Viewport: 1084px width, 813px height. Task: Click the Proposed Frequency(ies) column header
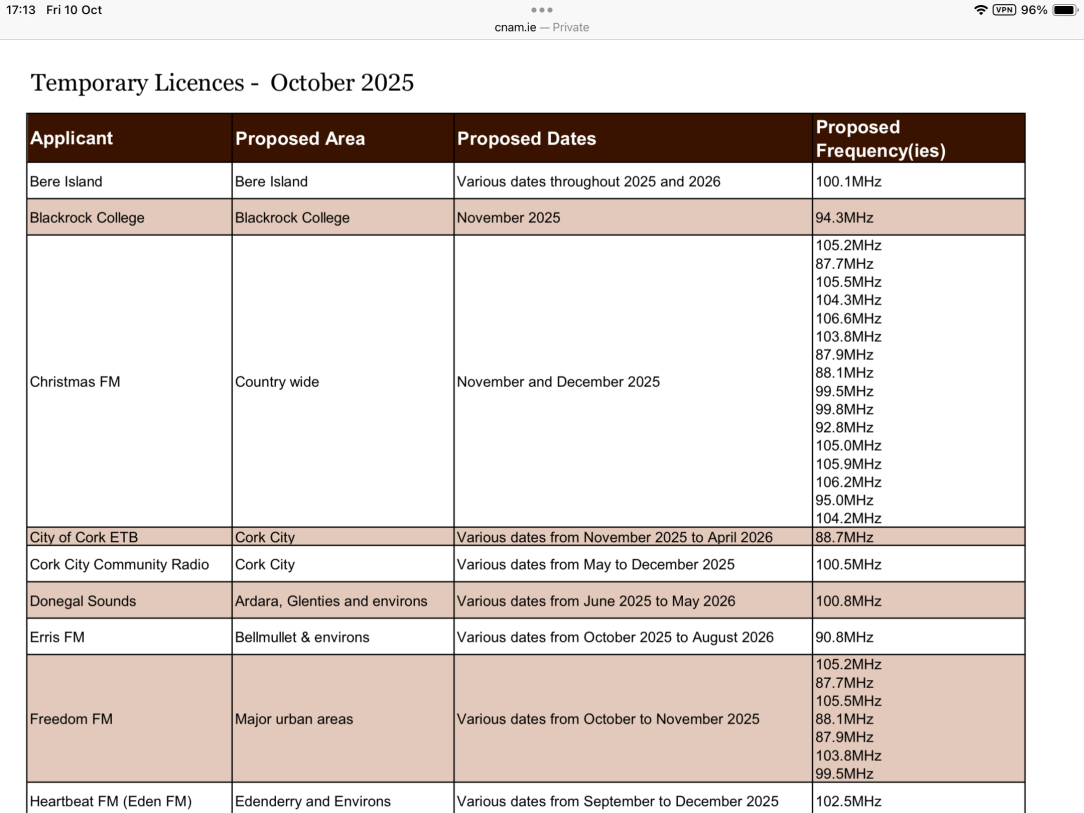(919, 138)
